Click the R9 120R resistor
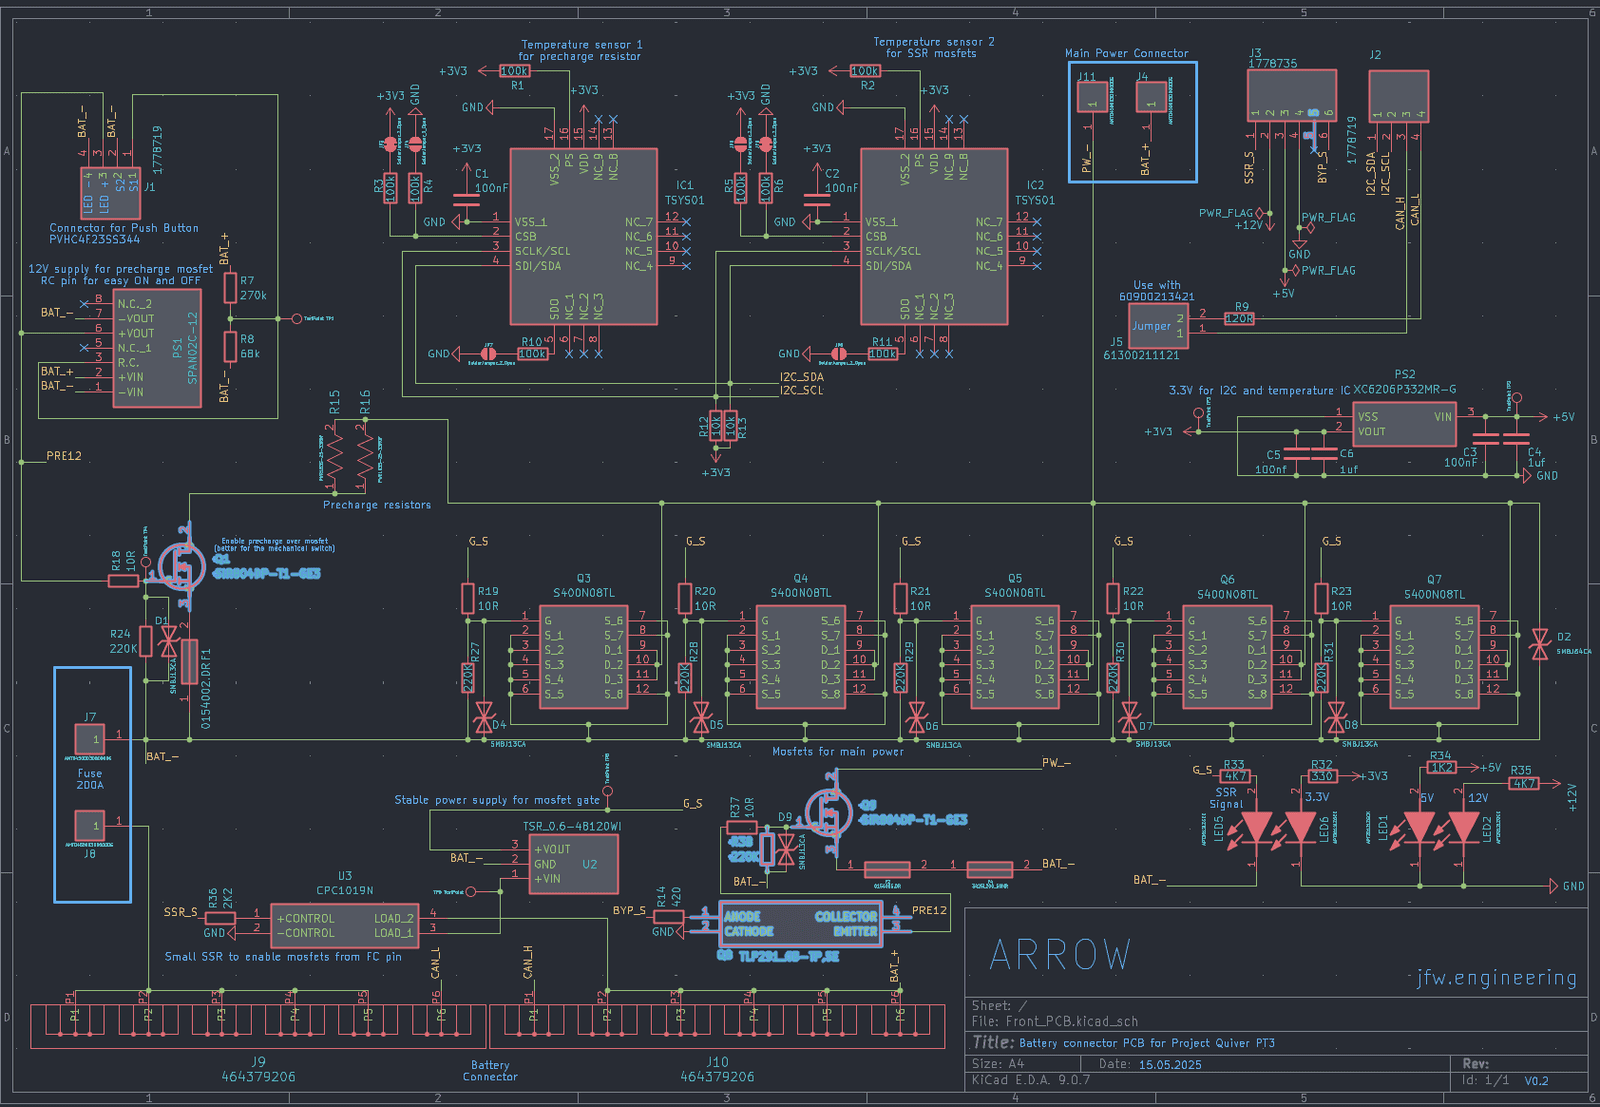Image resolution: width=1600 pixels, height=1107 pixels. point(1239,319)
